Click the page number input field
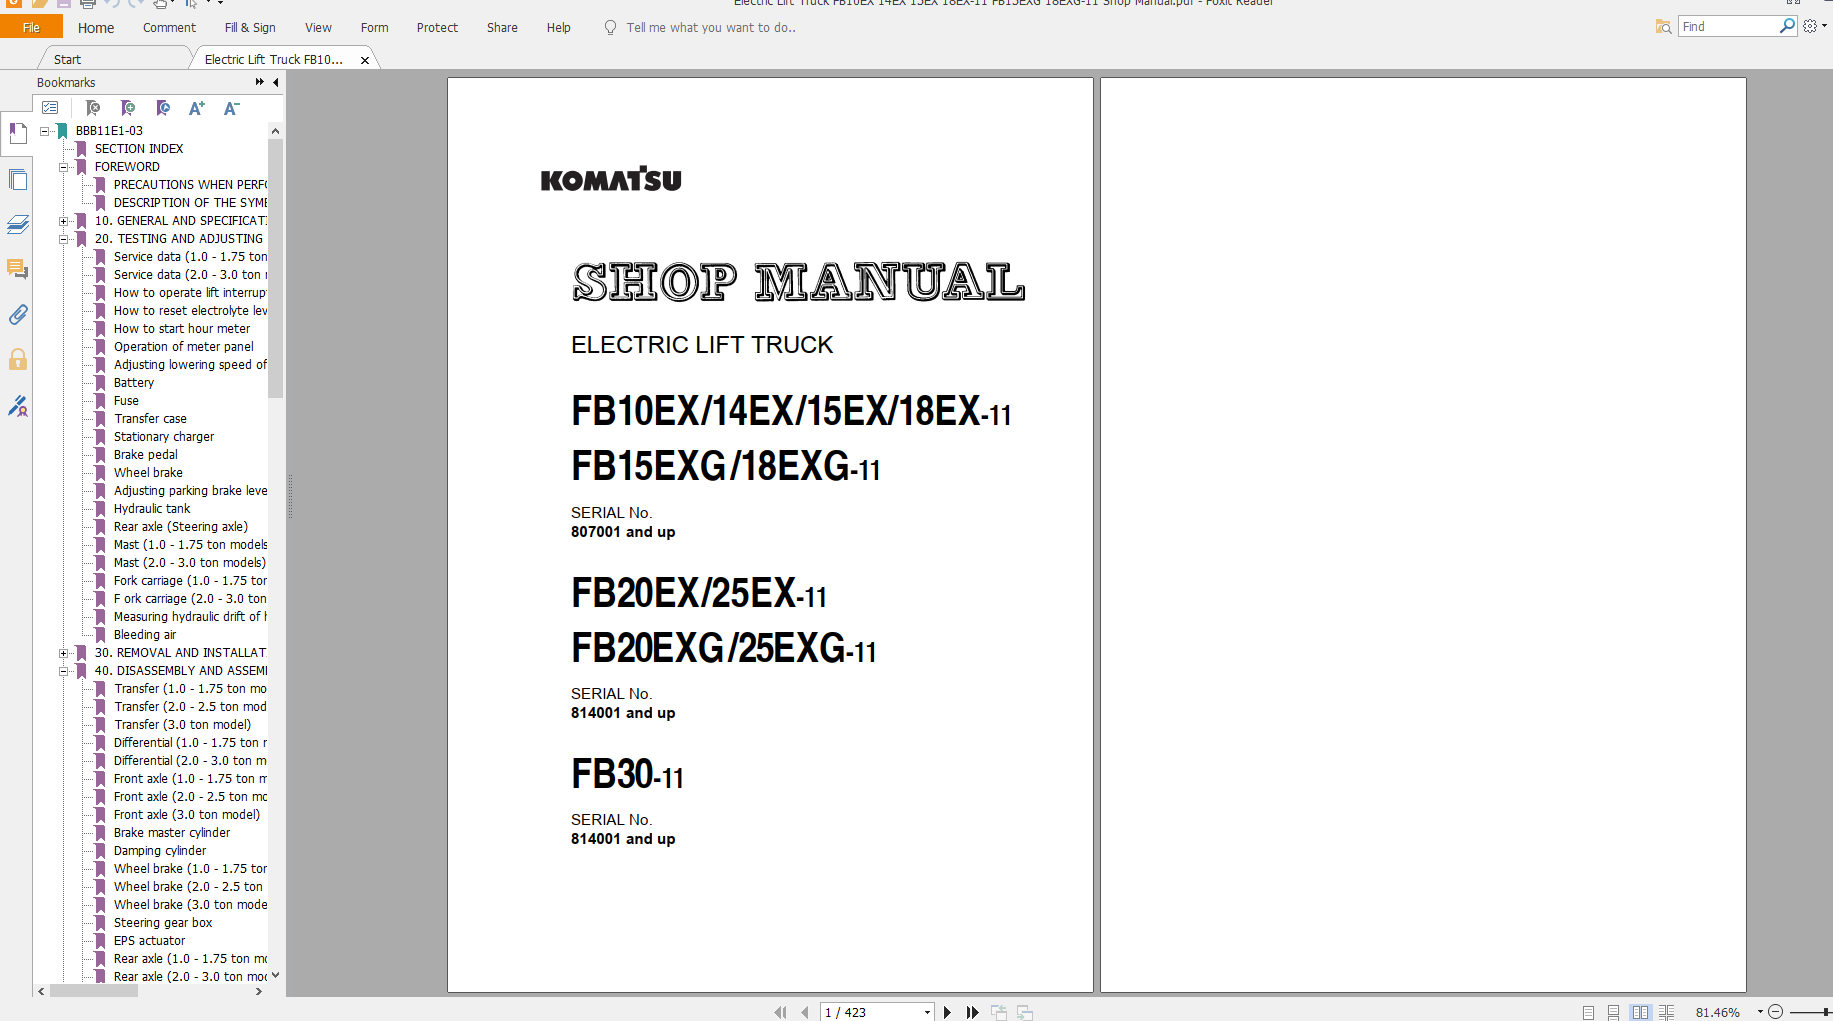 pos(870,1012)
